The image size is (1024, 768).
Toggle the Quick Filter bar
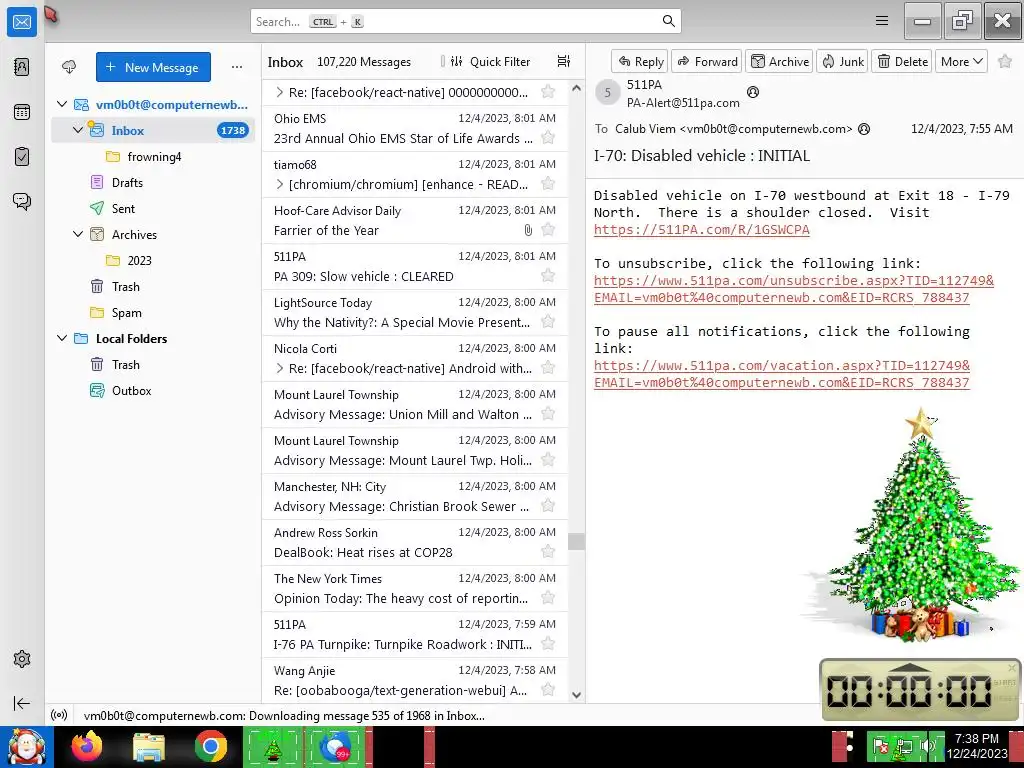[491, 61]
